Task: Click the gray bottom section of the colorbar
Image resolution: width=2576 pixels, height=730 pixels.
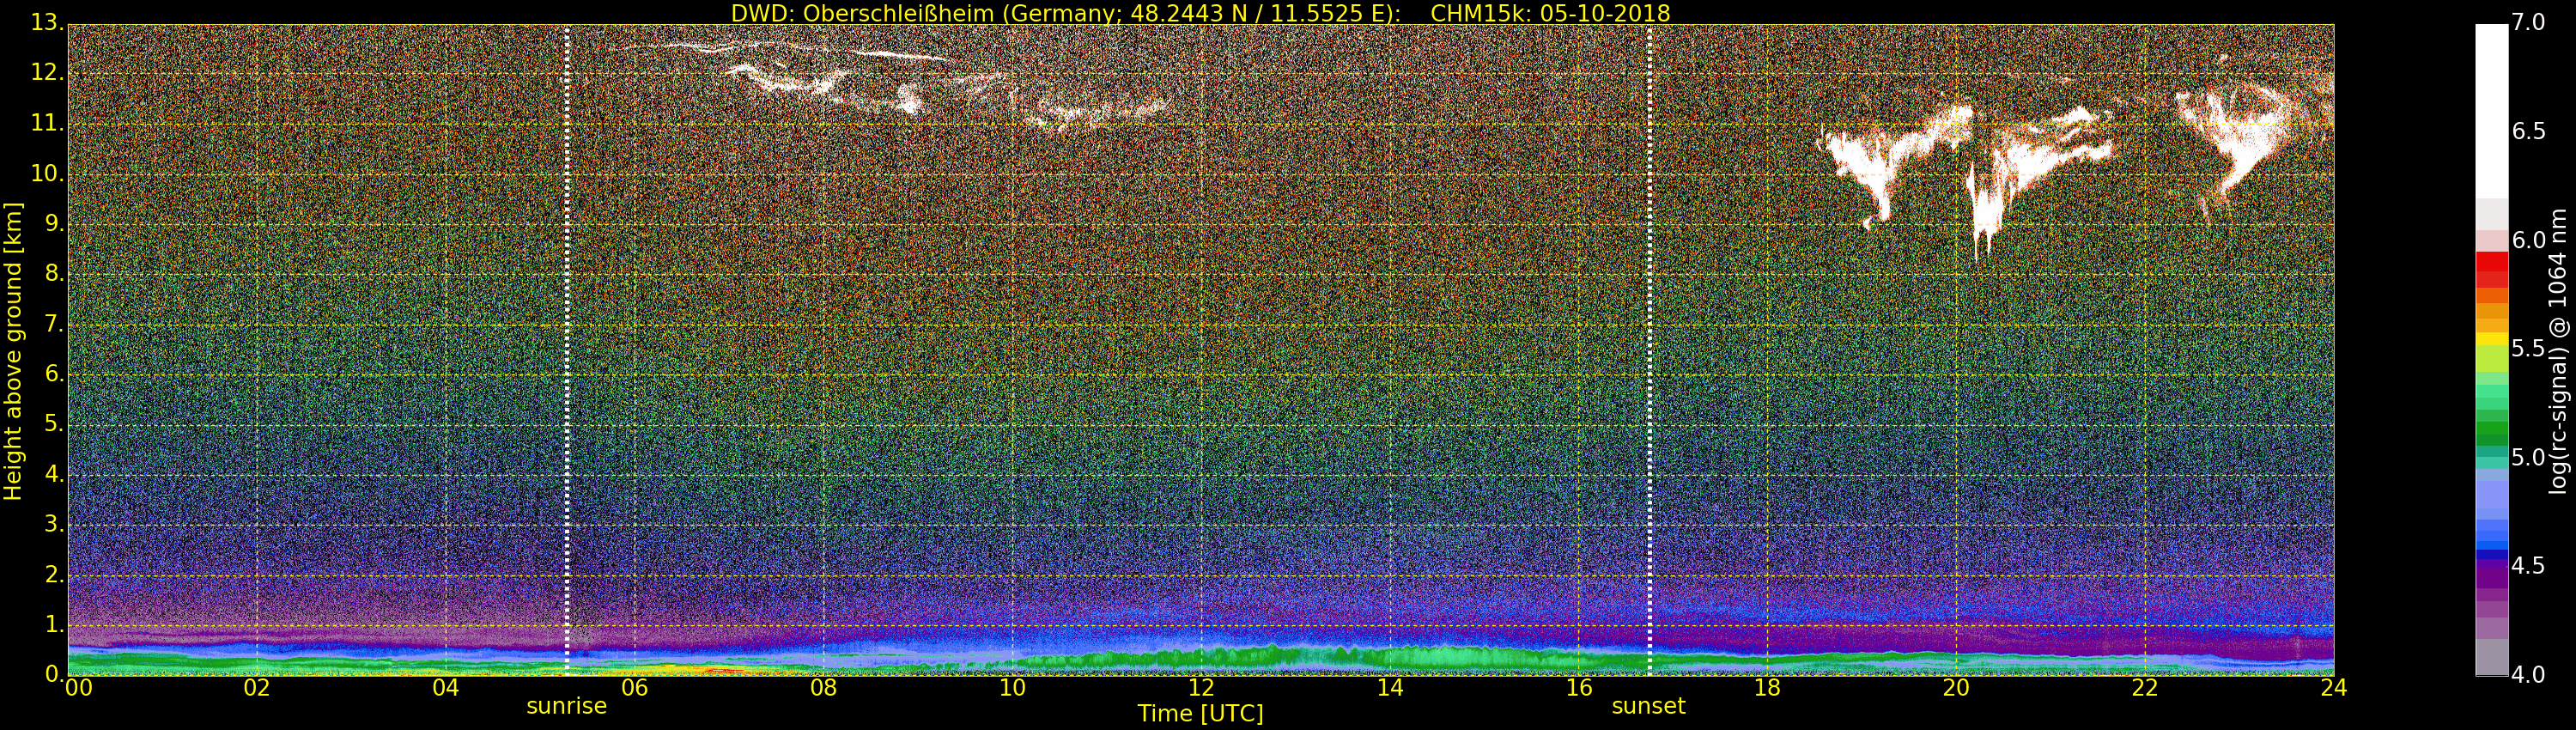Action: [2490, 657]
